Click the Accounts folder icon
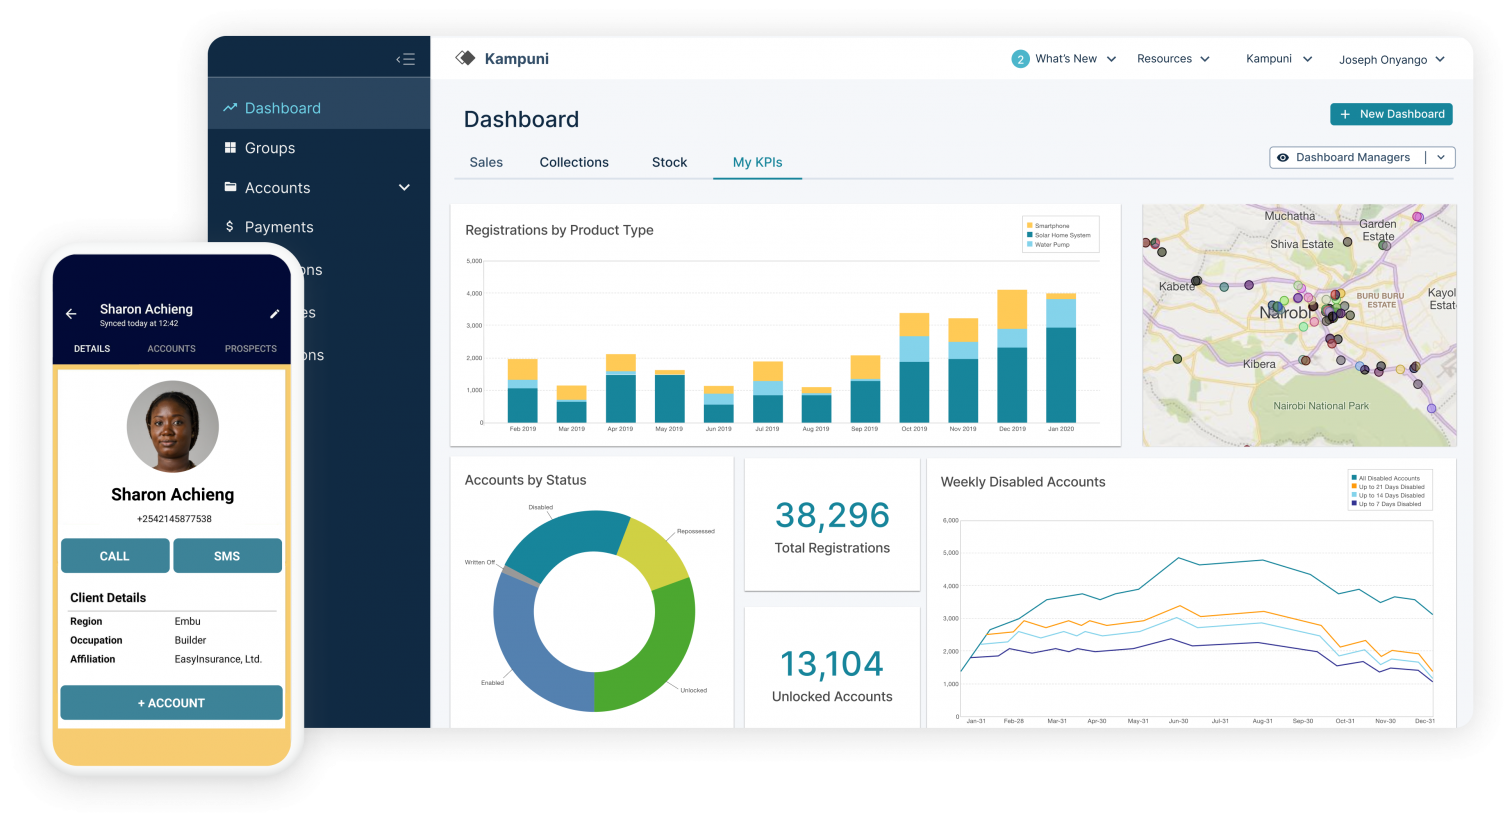The width and height of the screenshot is (1512, 822). (x=232, y=187)
